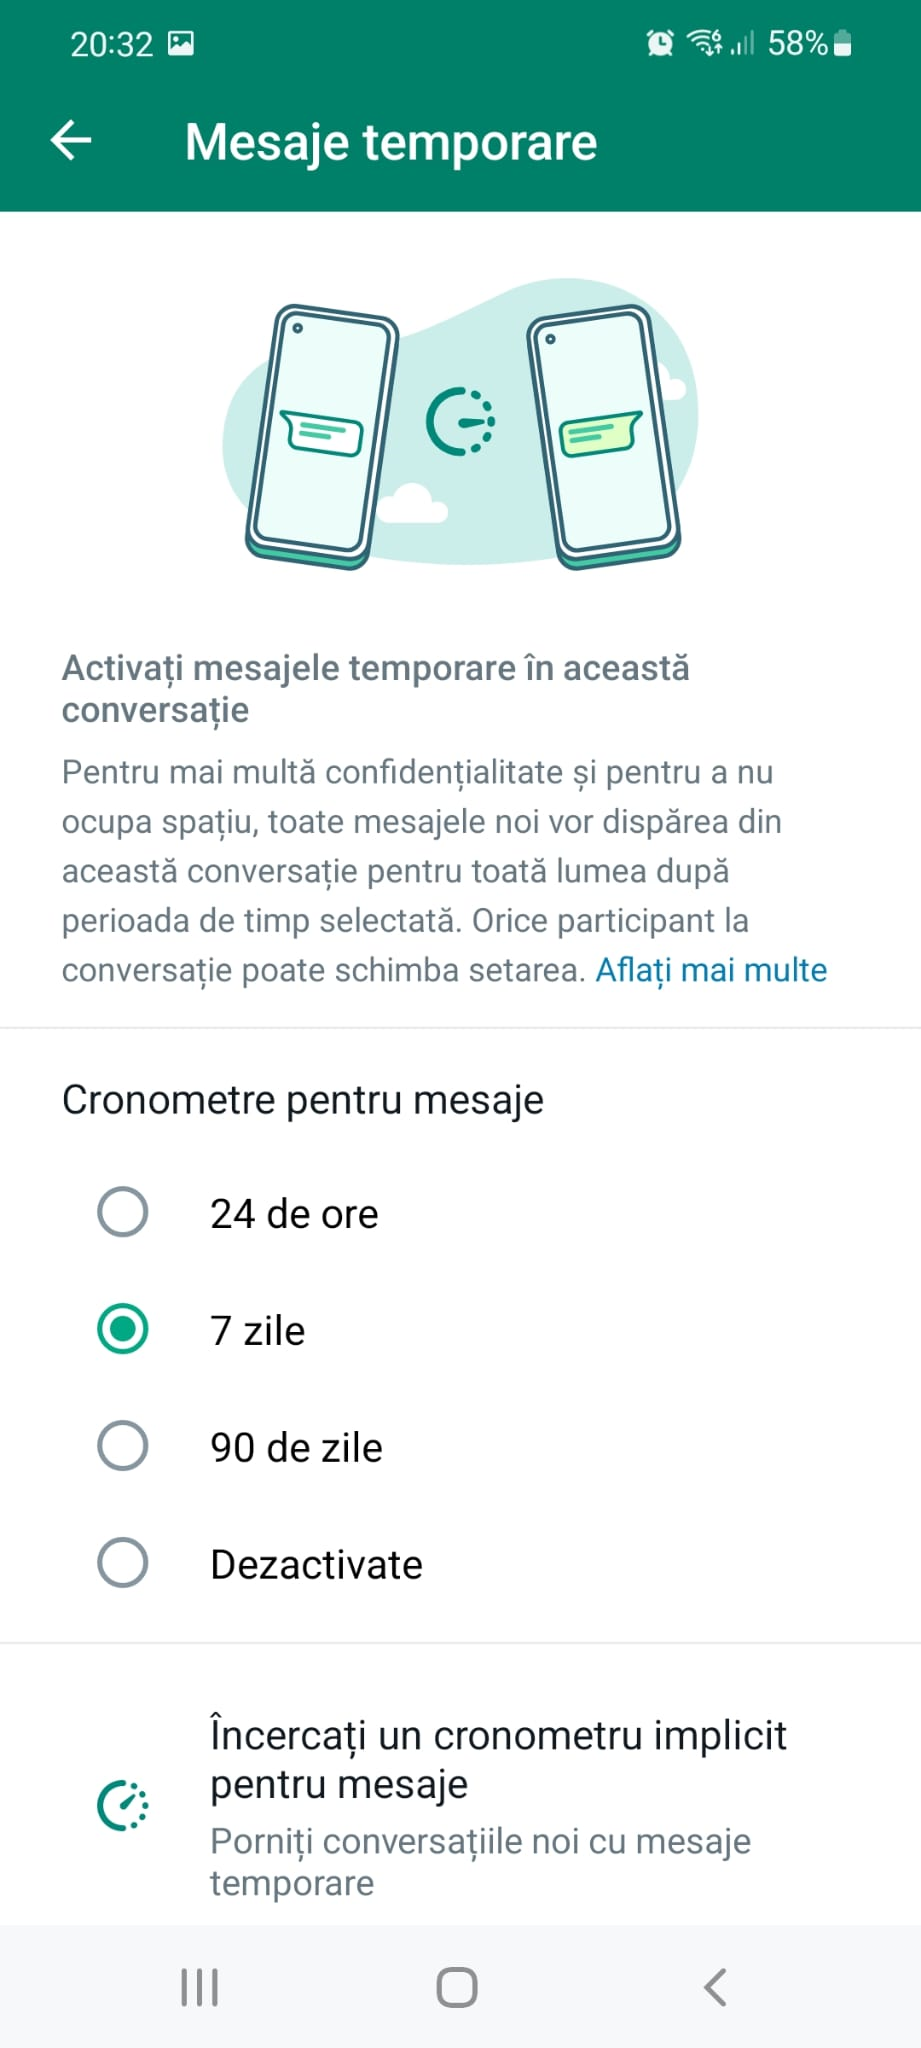Tap the left phone illustration
This screenshot has height=2048, width=921.
pos(320,435)
